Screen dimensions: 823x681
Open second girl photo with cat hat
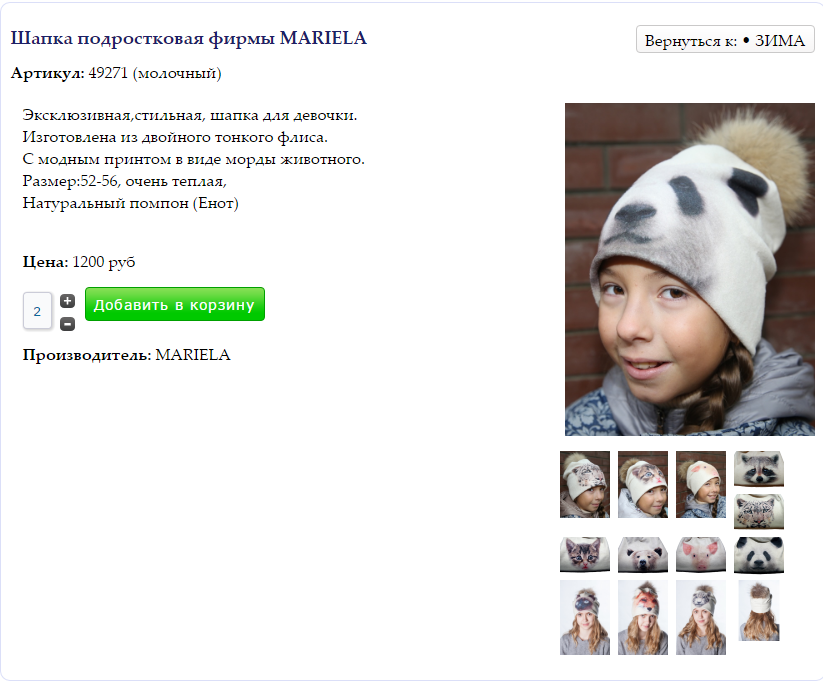point(642,484)
